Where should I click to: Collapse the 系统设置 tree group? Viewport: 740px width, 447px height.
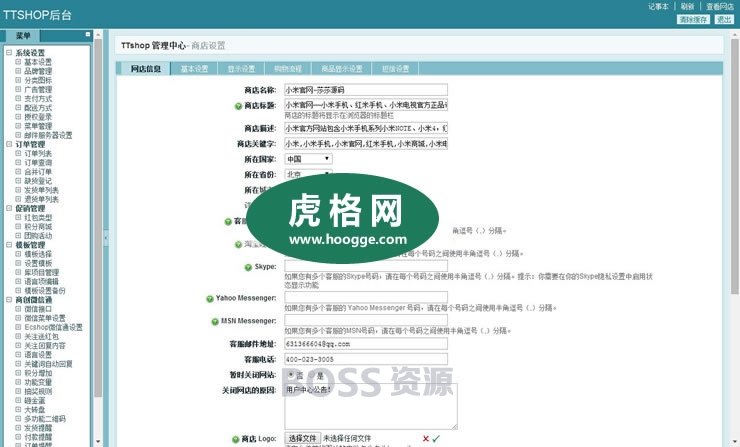[x=9, y=53]
